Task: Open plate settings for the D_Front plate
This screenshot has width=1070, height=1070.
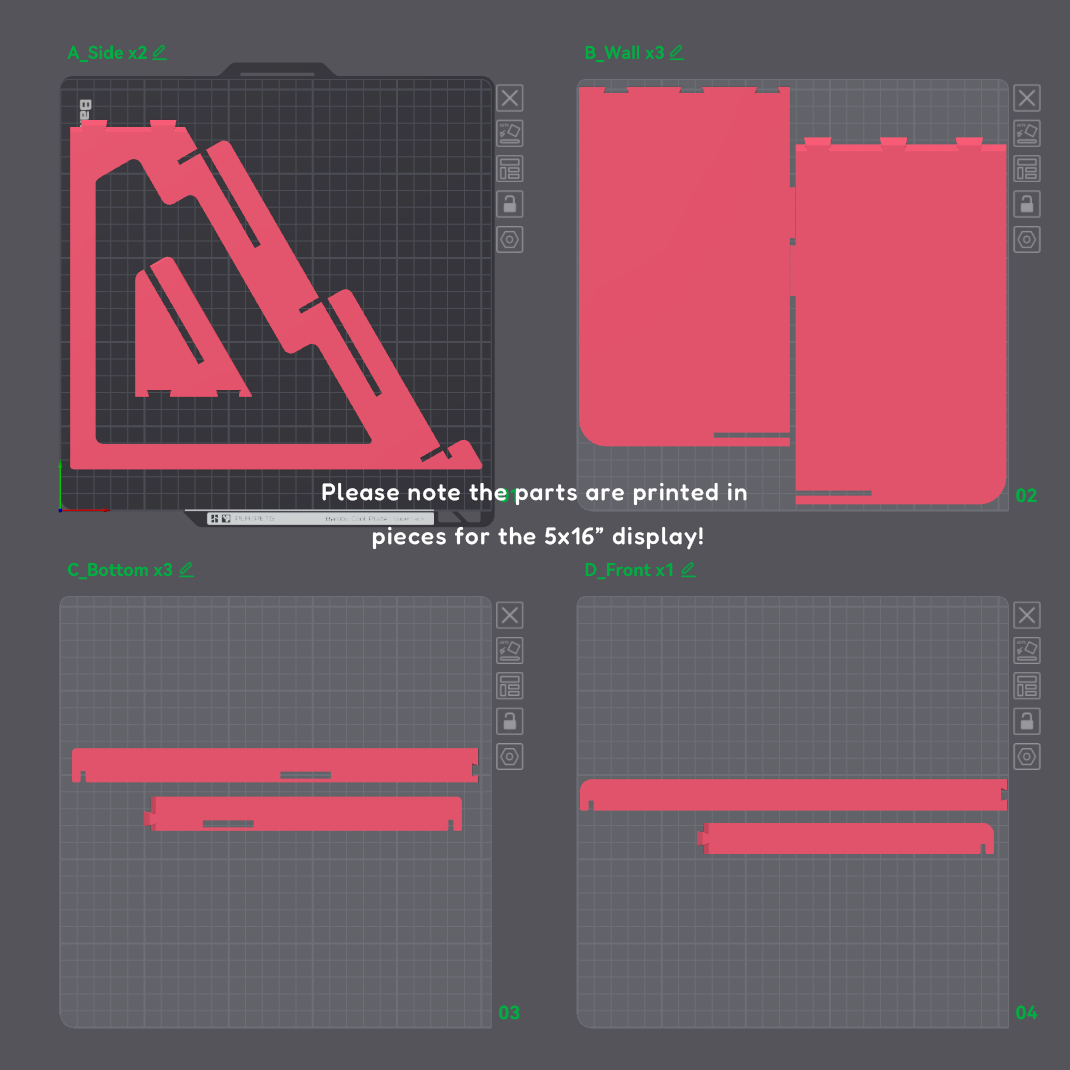Action: pos(1026,757)
